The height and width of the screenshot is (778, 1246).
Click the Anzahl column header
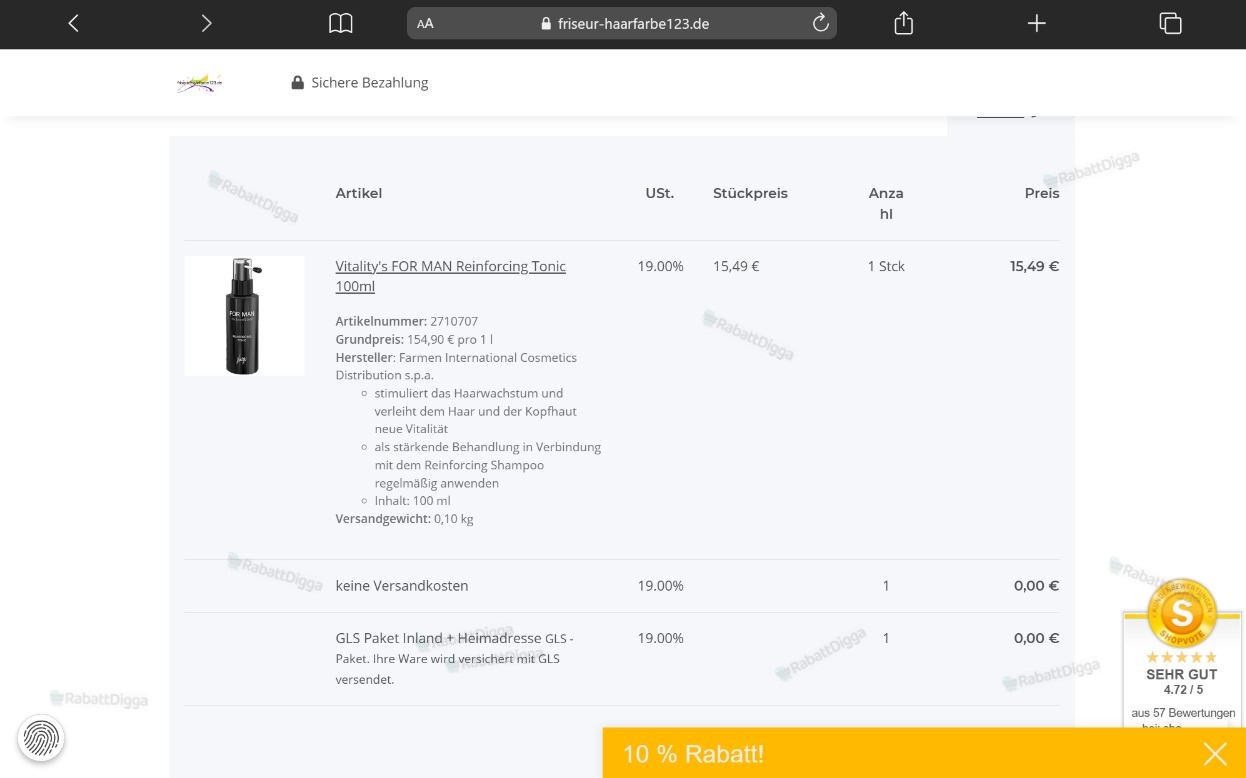point(886,203)
